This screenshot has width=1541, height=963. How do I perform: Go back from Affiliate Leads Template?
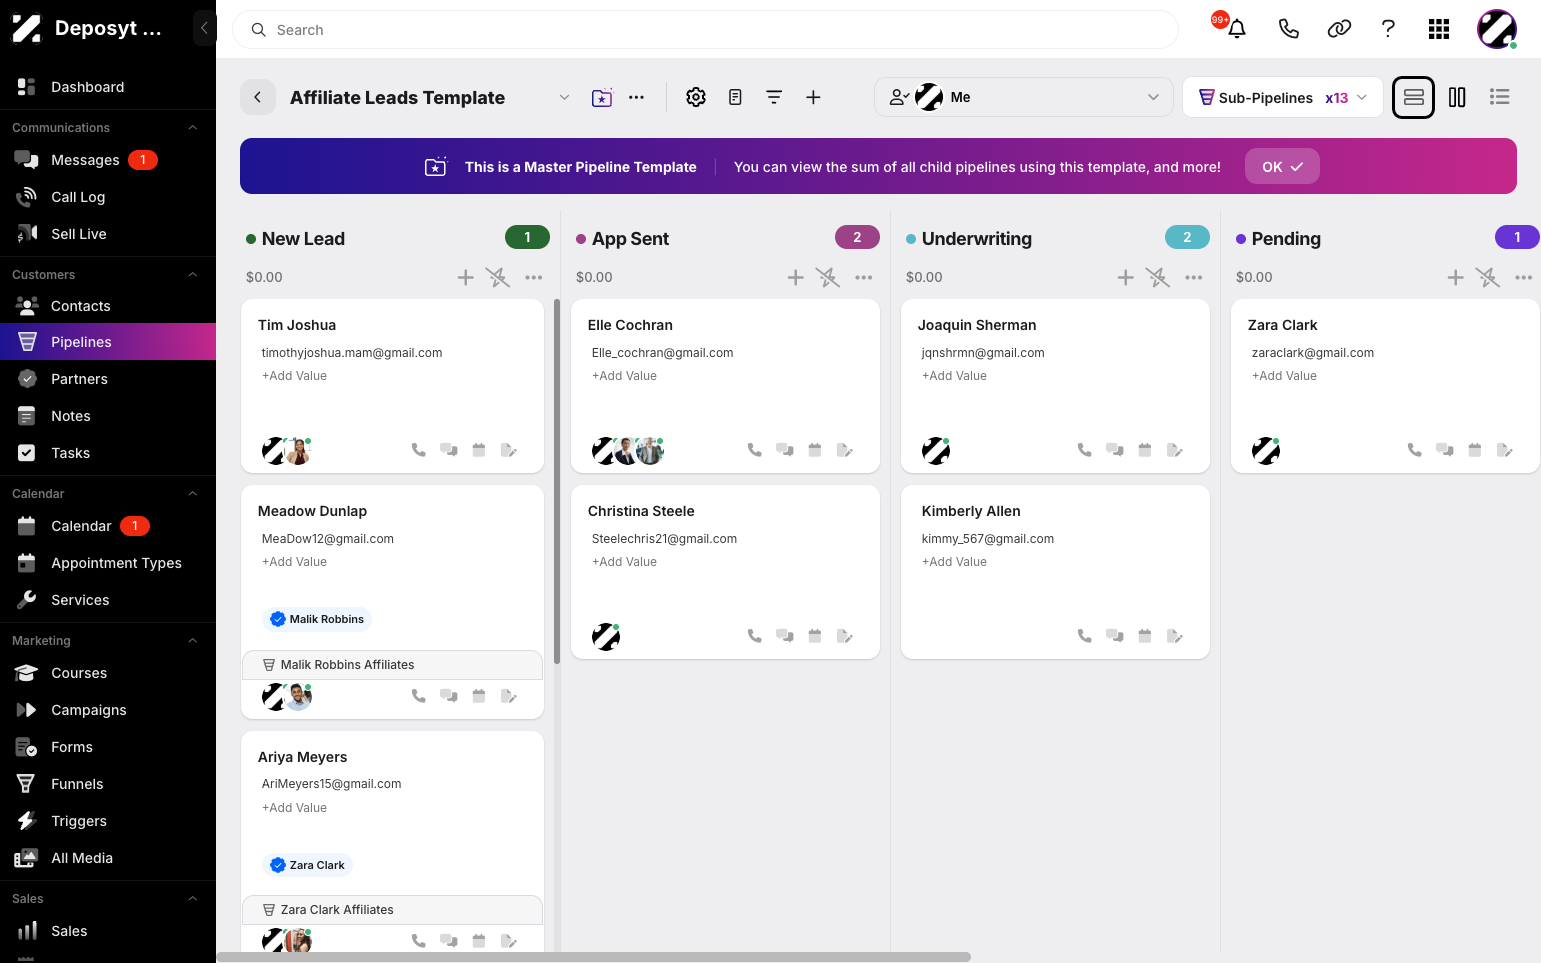[x=258, y=97]
